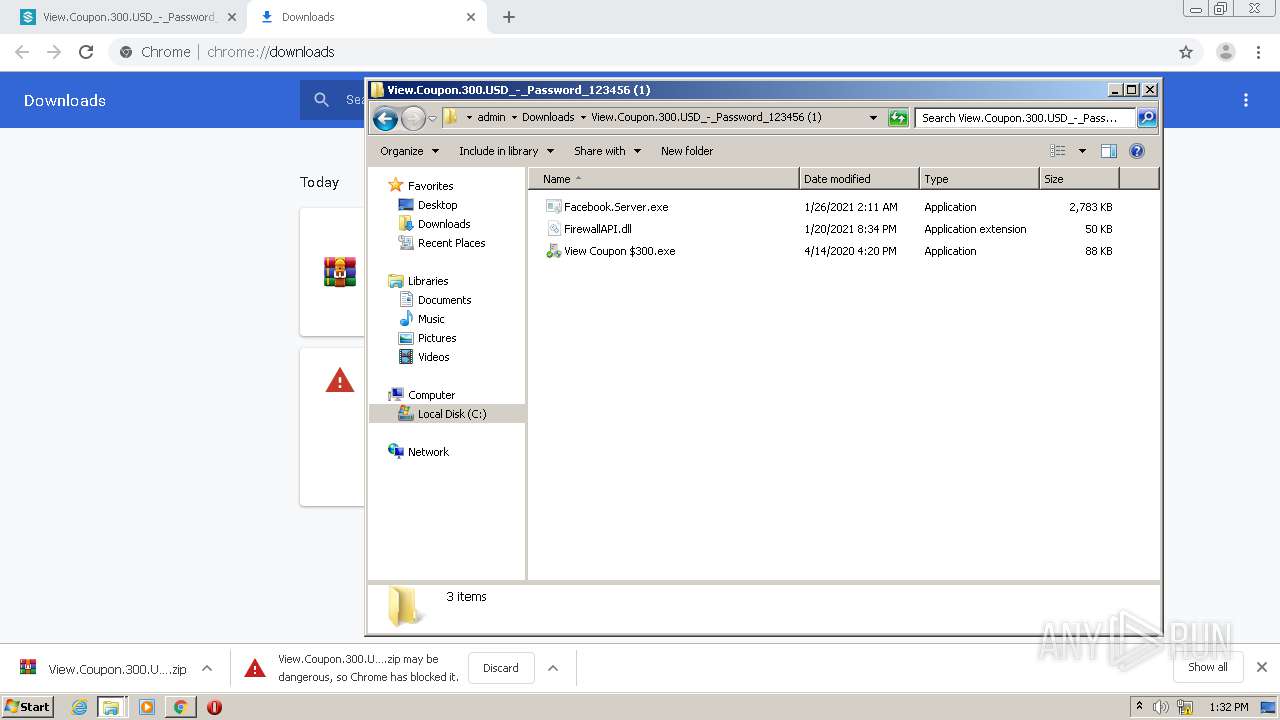This screenshot has width=1280, height=720.
Task: Open the Share with menu
Action: (607, 151)
